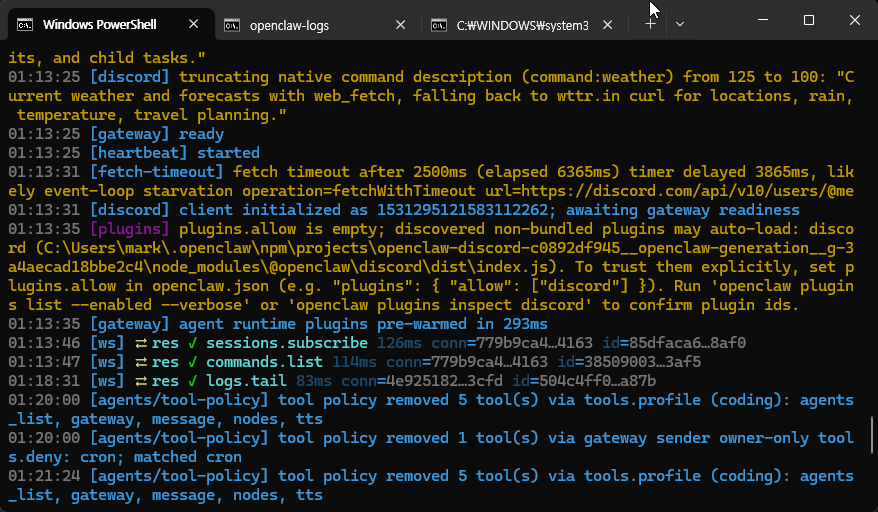The height and width of the screenshot is (512, 878).
Task: Switch to the C:\WINDOWS\system3 tab
Action: click(522, 25)
